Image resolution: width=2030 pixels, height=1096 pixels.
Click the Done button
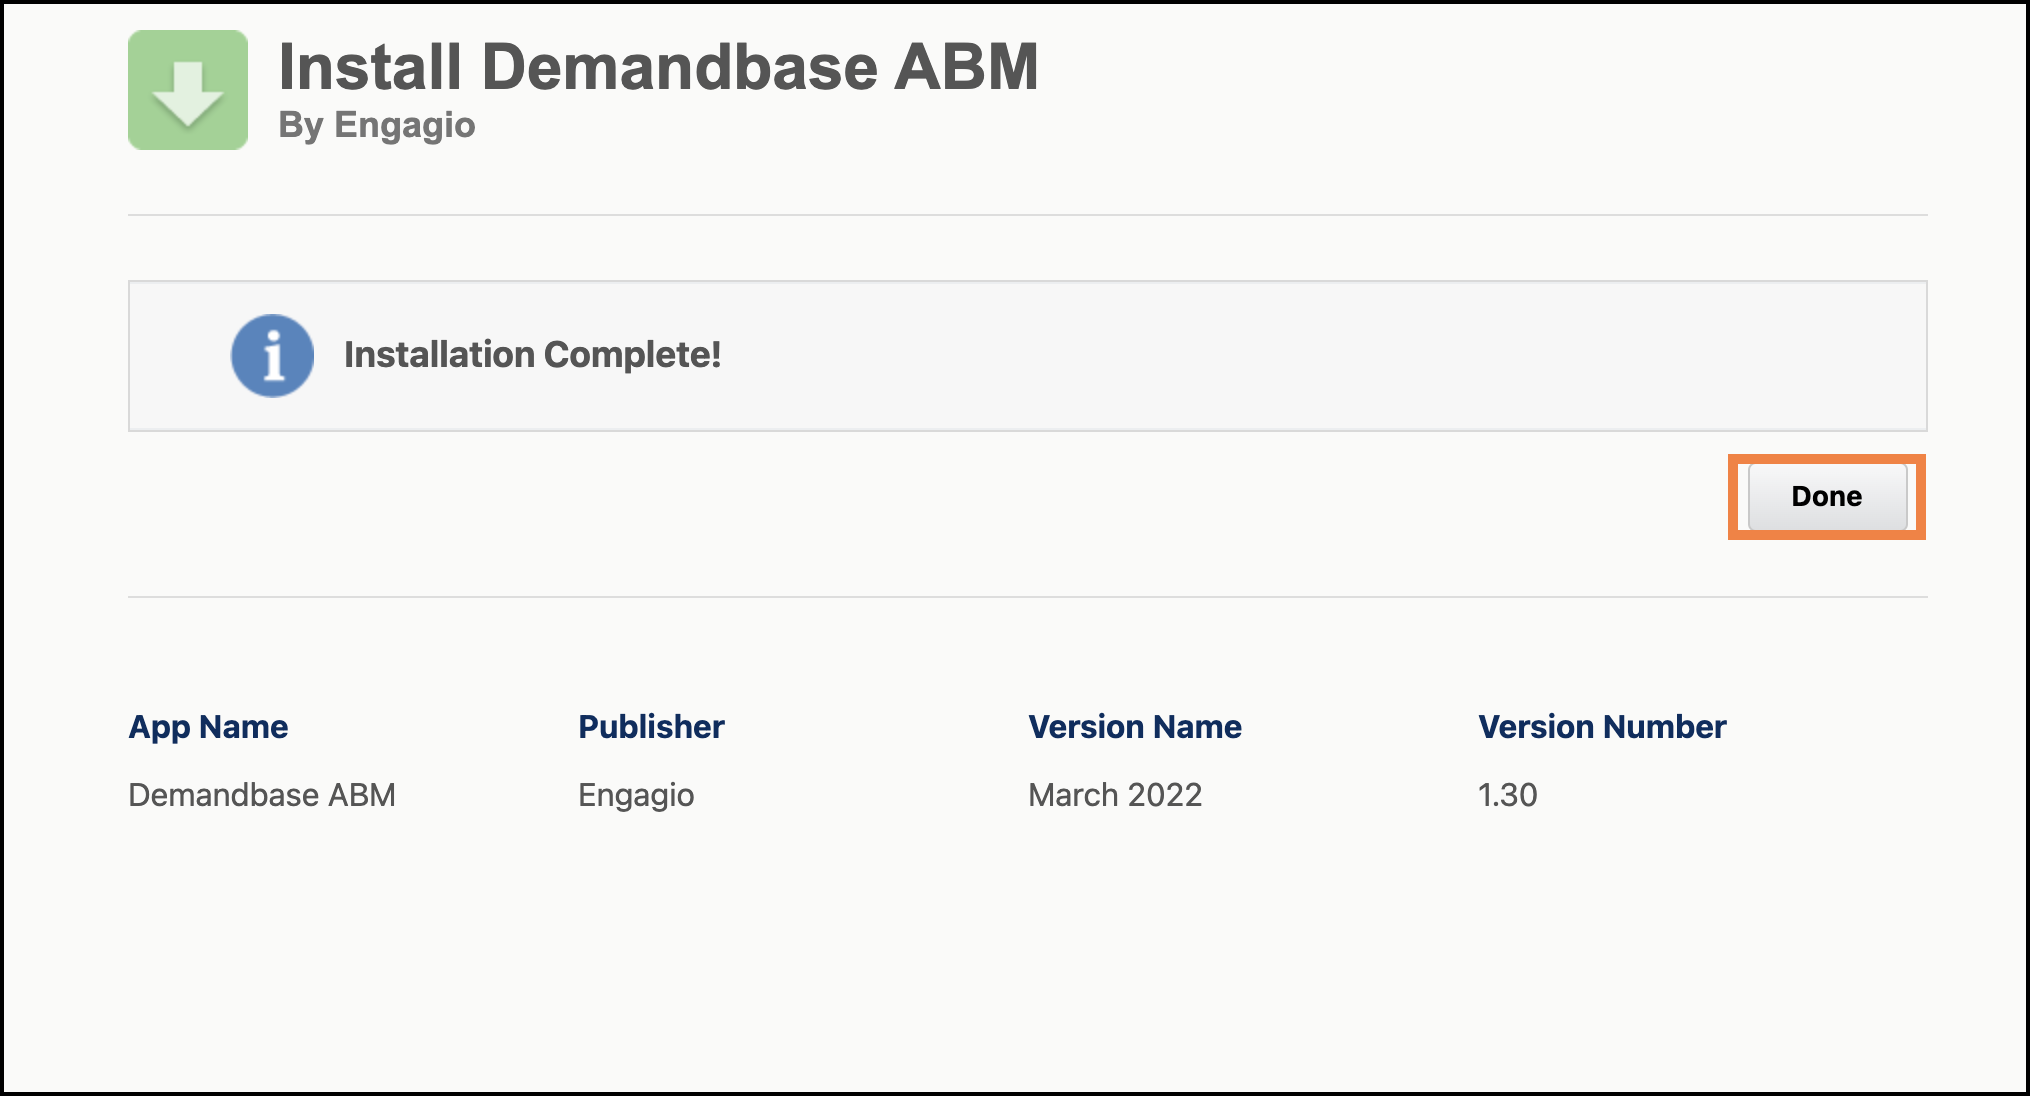pos(1827,497)
